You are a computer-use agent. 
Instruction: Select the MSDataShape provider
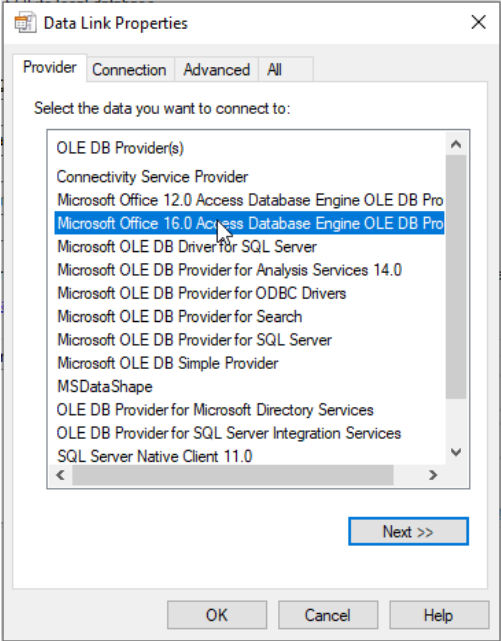[105, 387]
